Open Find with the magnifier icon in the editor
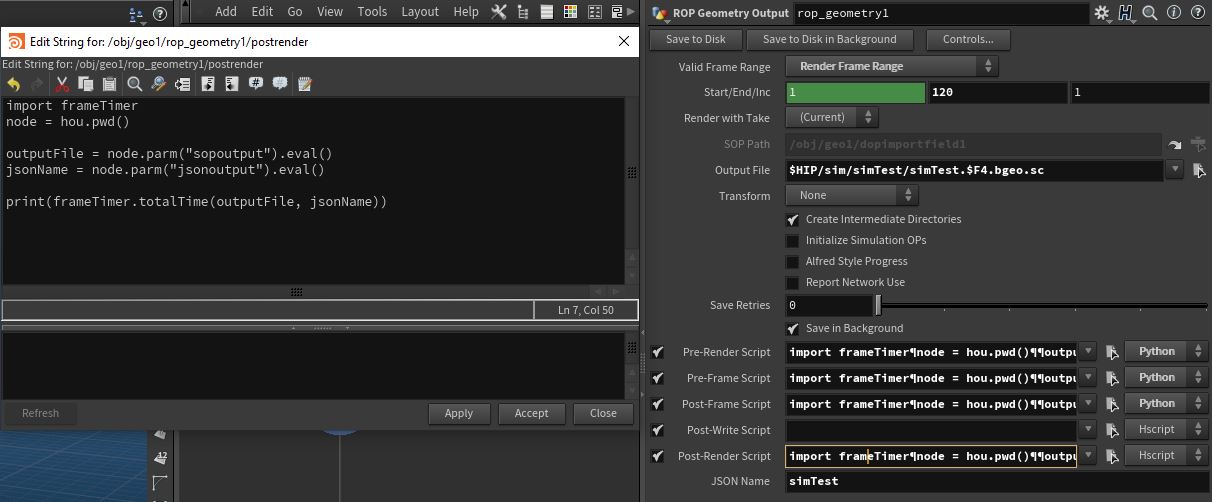The width and height of the screenshot is (1213, 502). [135, 85]
